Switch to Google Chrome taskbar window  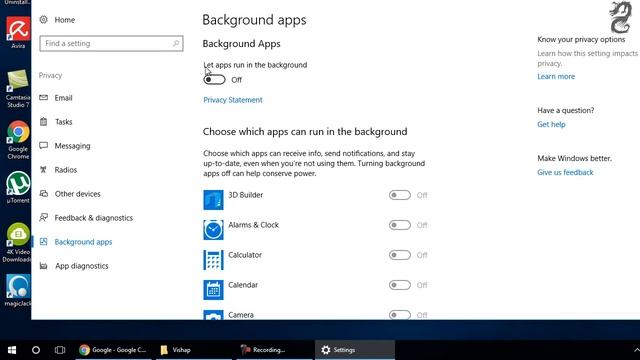113,350
